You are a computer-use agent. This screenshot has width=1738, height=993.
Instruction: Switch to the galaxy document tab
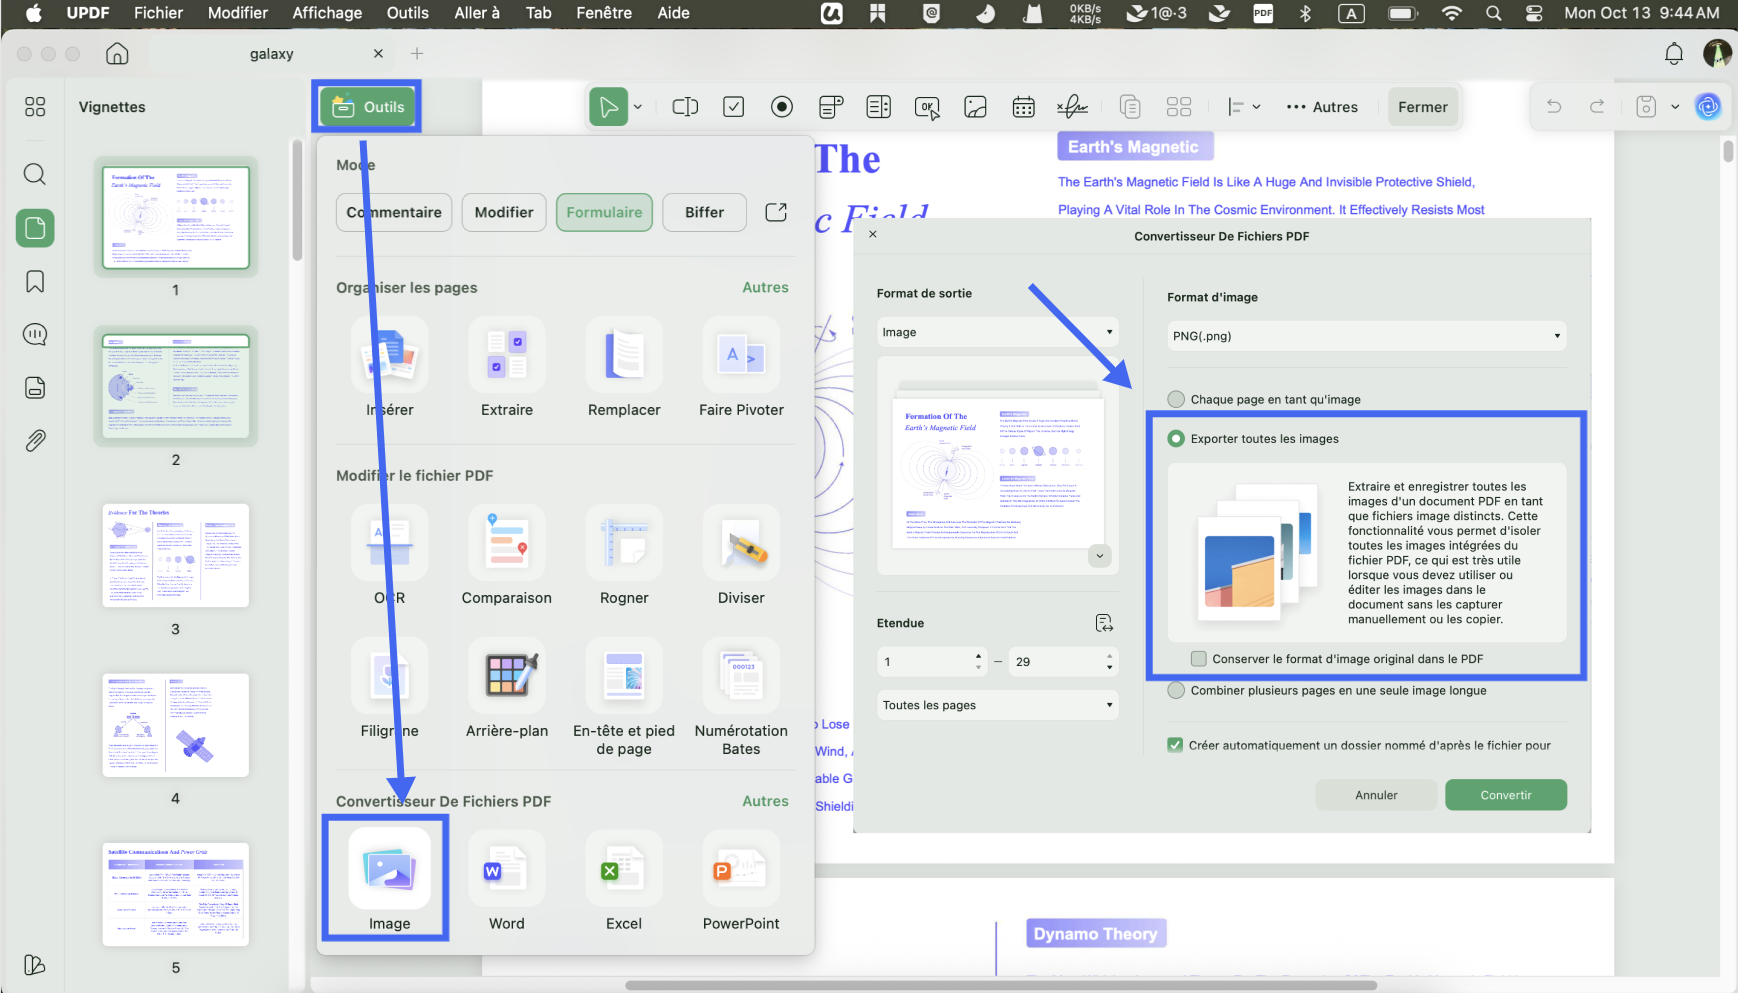(272, 54)
